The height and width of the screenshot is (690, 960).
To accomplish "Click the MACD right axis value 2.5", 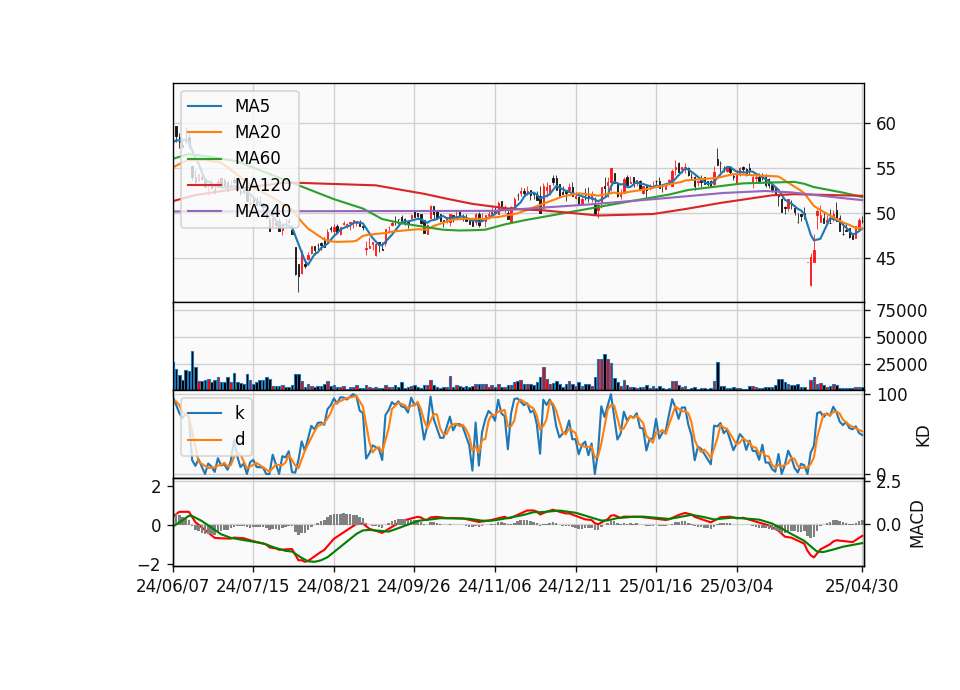I will [x=888, y=482].
